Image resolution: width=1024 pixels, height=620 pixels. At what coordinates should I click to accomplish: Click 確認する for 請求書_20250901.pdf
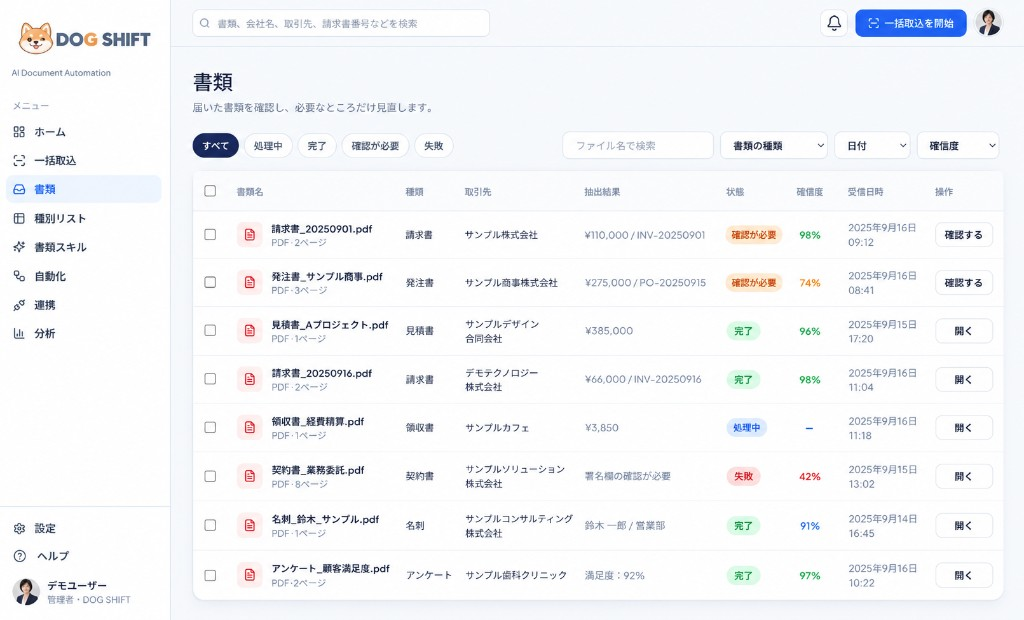(964, 235)
